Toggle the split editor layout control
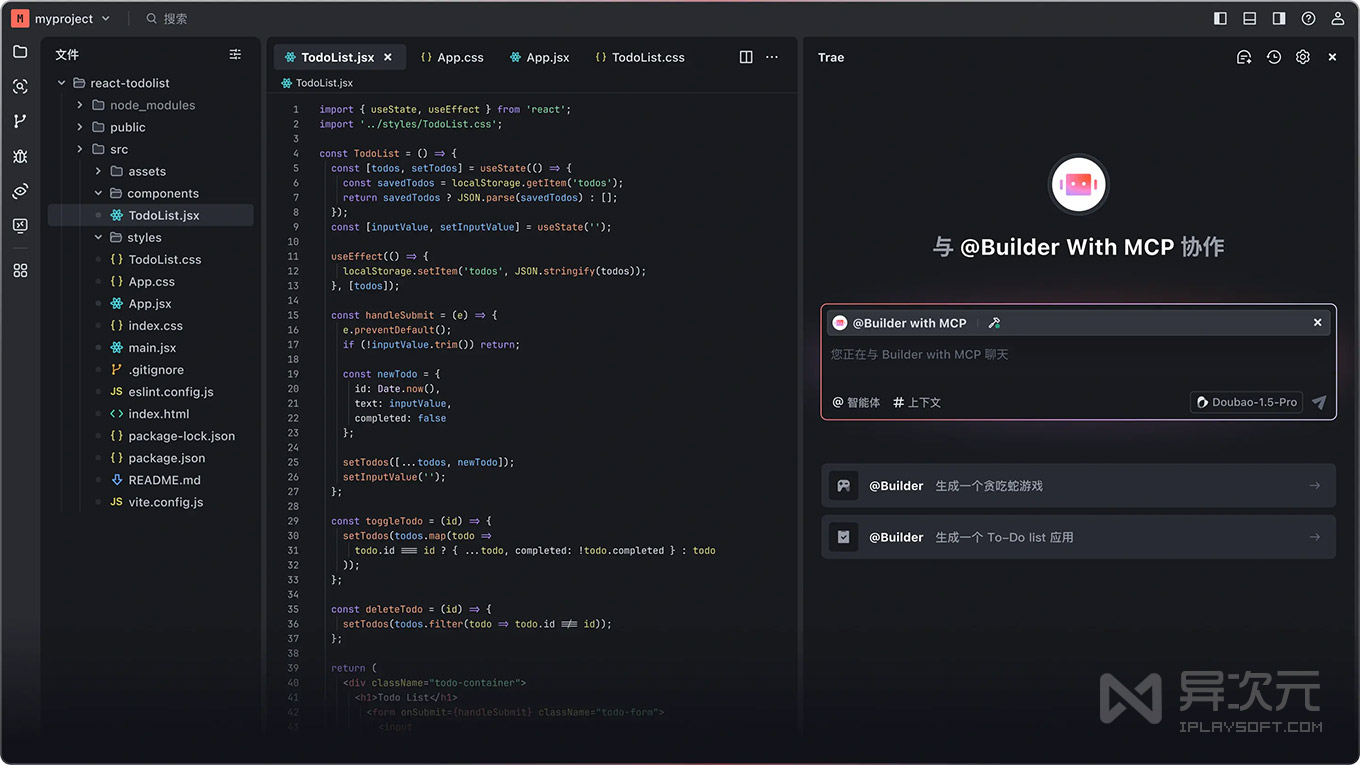 point(746,57)
